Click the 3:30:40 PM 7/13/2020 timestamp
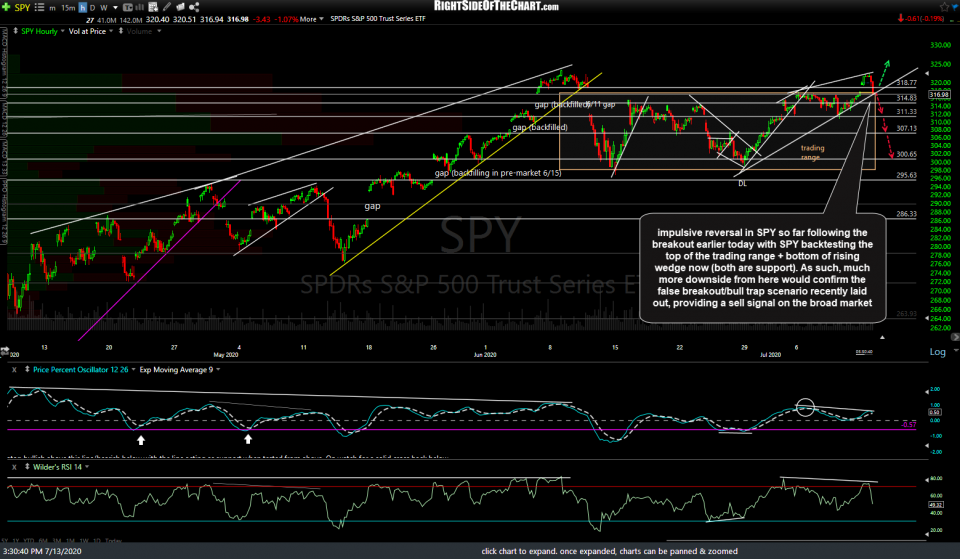 pos(42,551)
